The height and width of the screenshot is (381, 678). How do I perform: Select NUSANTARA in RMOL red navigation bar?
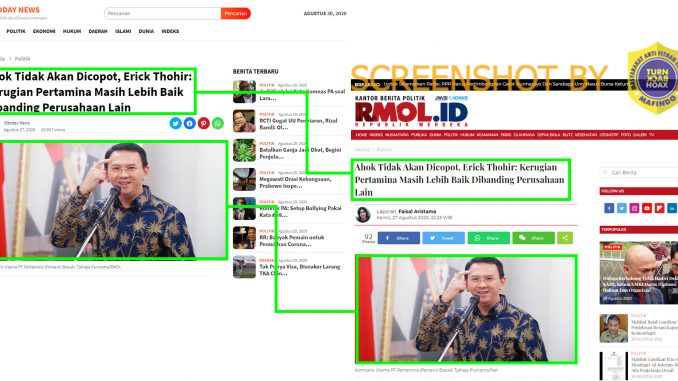[397, 135]
